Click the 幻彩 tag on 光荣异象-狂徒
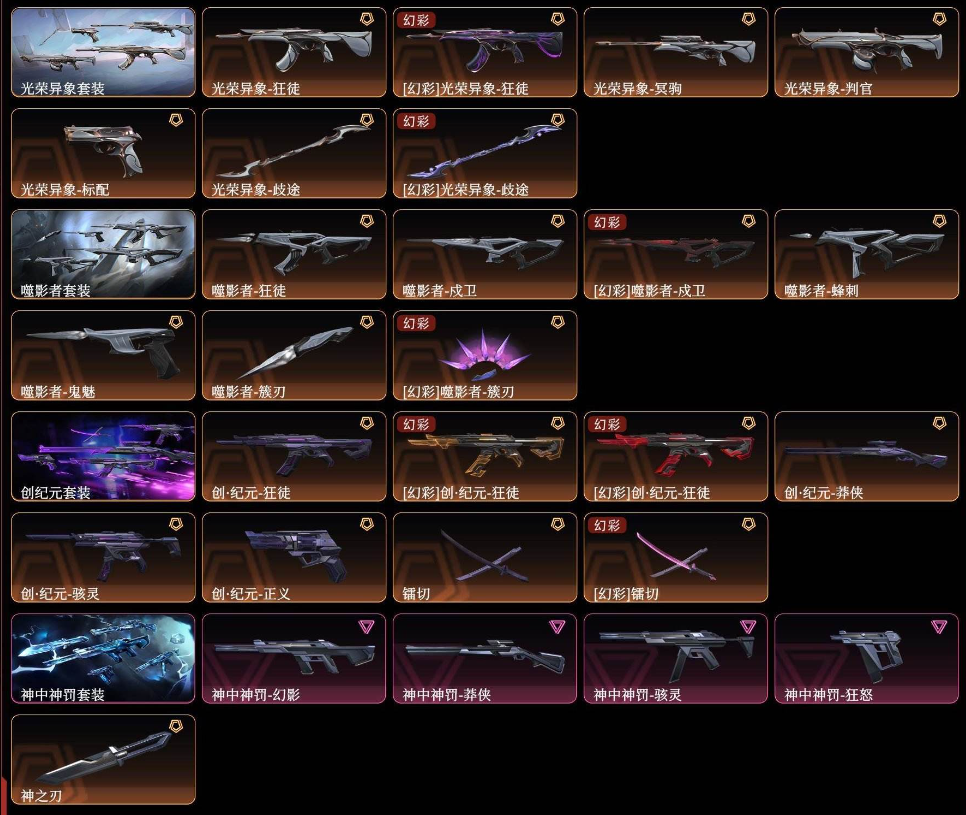The height and width of the screenshot is (815, 966). coord(416,20)
